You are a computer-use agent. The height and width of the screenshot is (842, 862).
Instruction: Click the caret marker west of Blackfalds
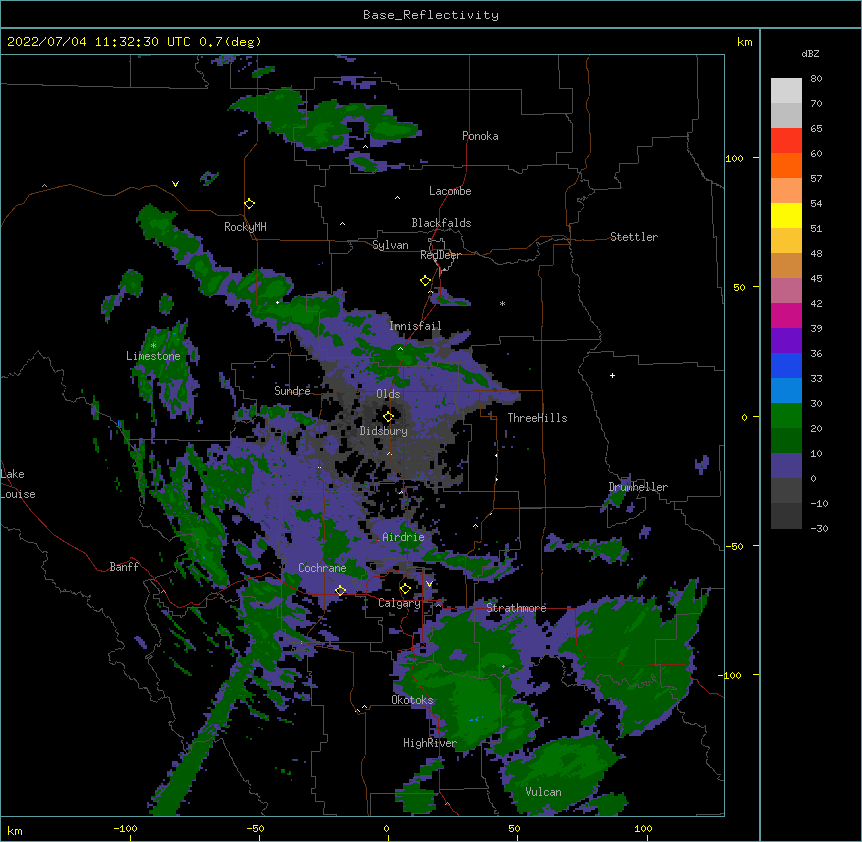[x=342, y=224]
